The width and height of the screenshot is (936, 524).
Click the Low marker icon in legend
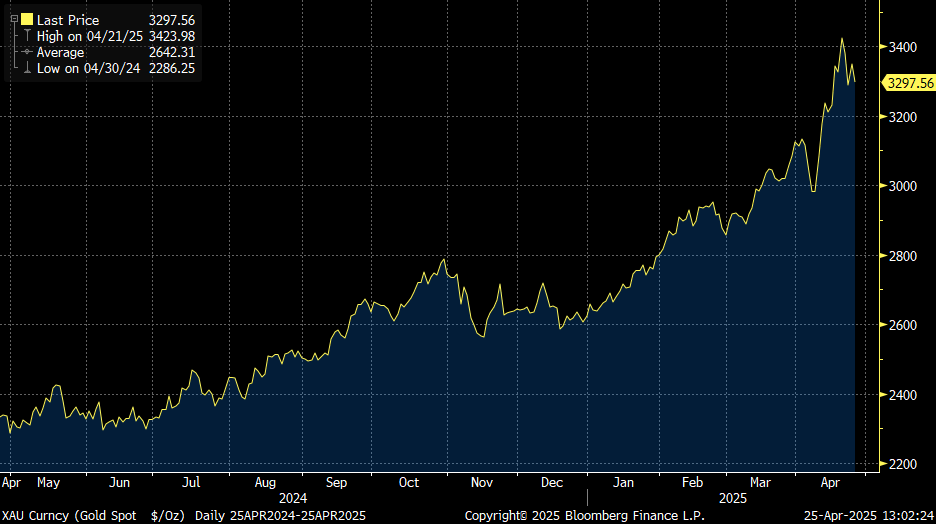pos(26,68)
